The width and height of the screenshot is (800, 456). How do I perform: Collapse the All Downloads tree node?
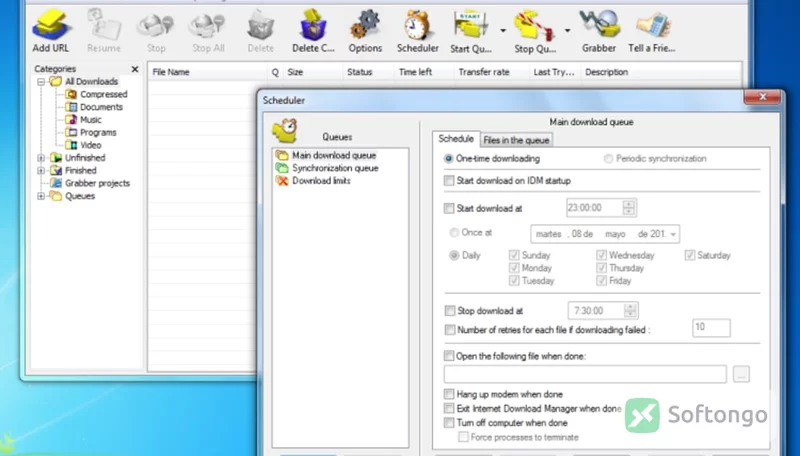click(41, 82)
